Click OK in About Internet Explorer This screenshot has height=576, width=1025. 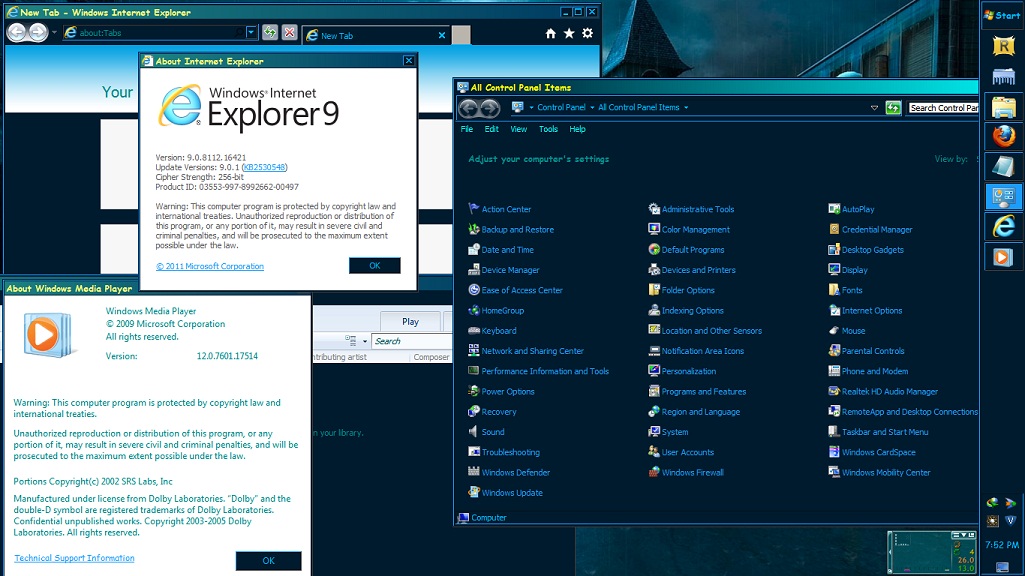pos(375,265)
